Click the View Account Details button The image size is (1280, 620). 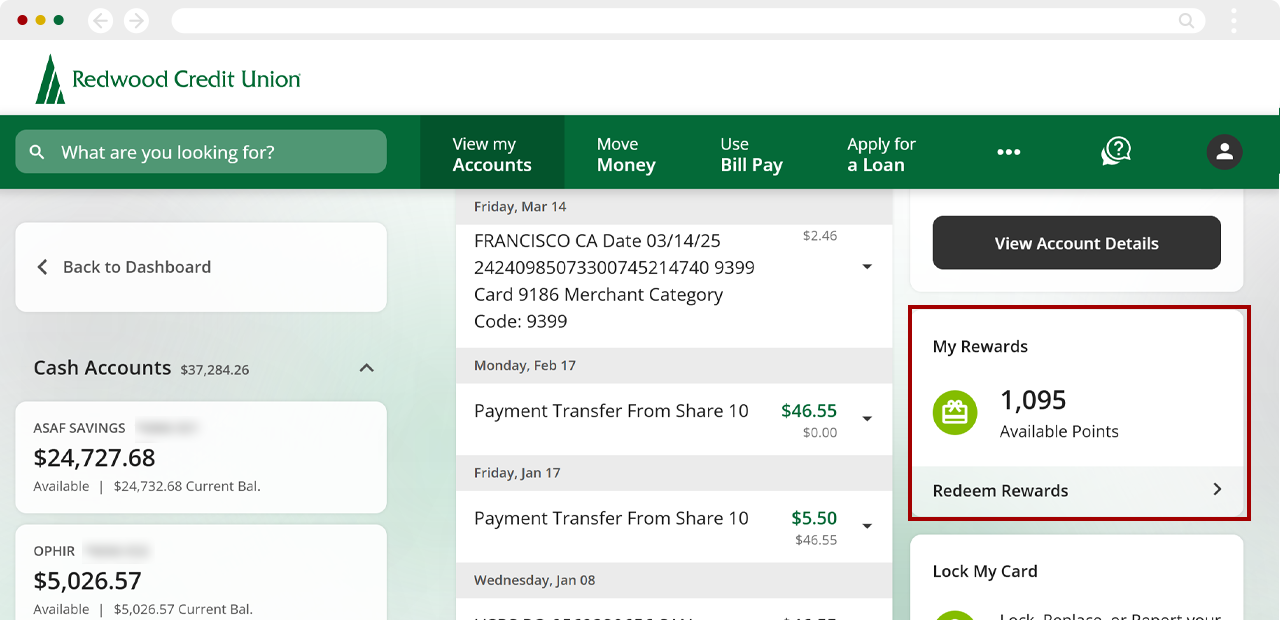(1077, 243)
